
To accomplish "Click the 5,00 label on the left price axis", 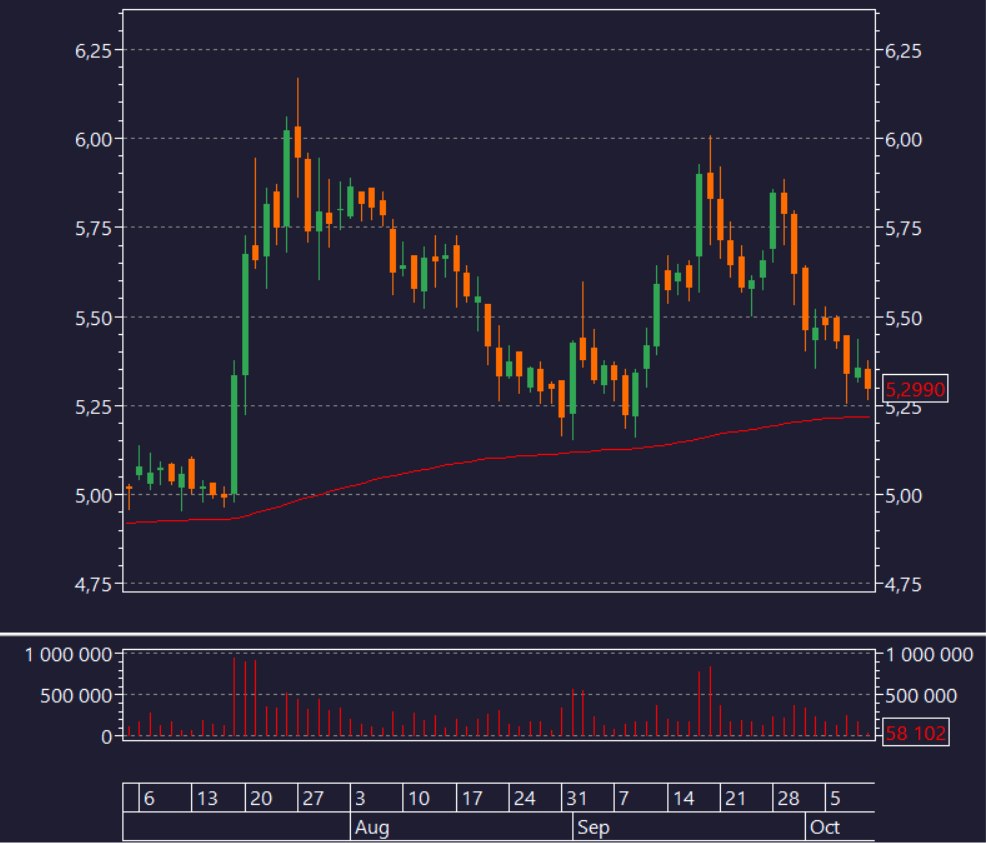I will click(93, 496).
